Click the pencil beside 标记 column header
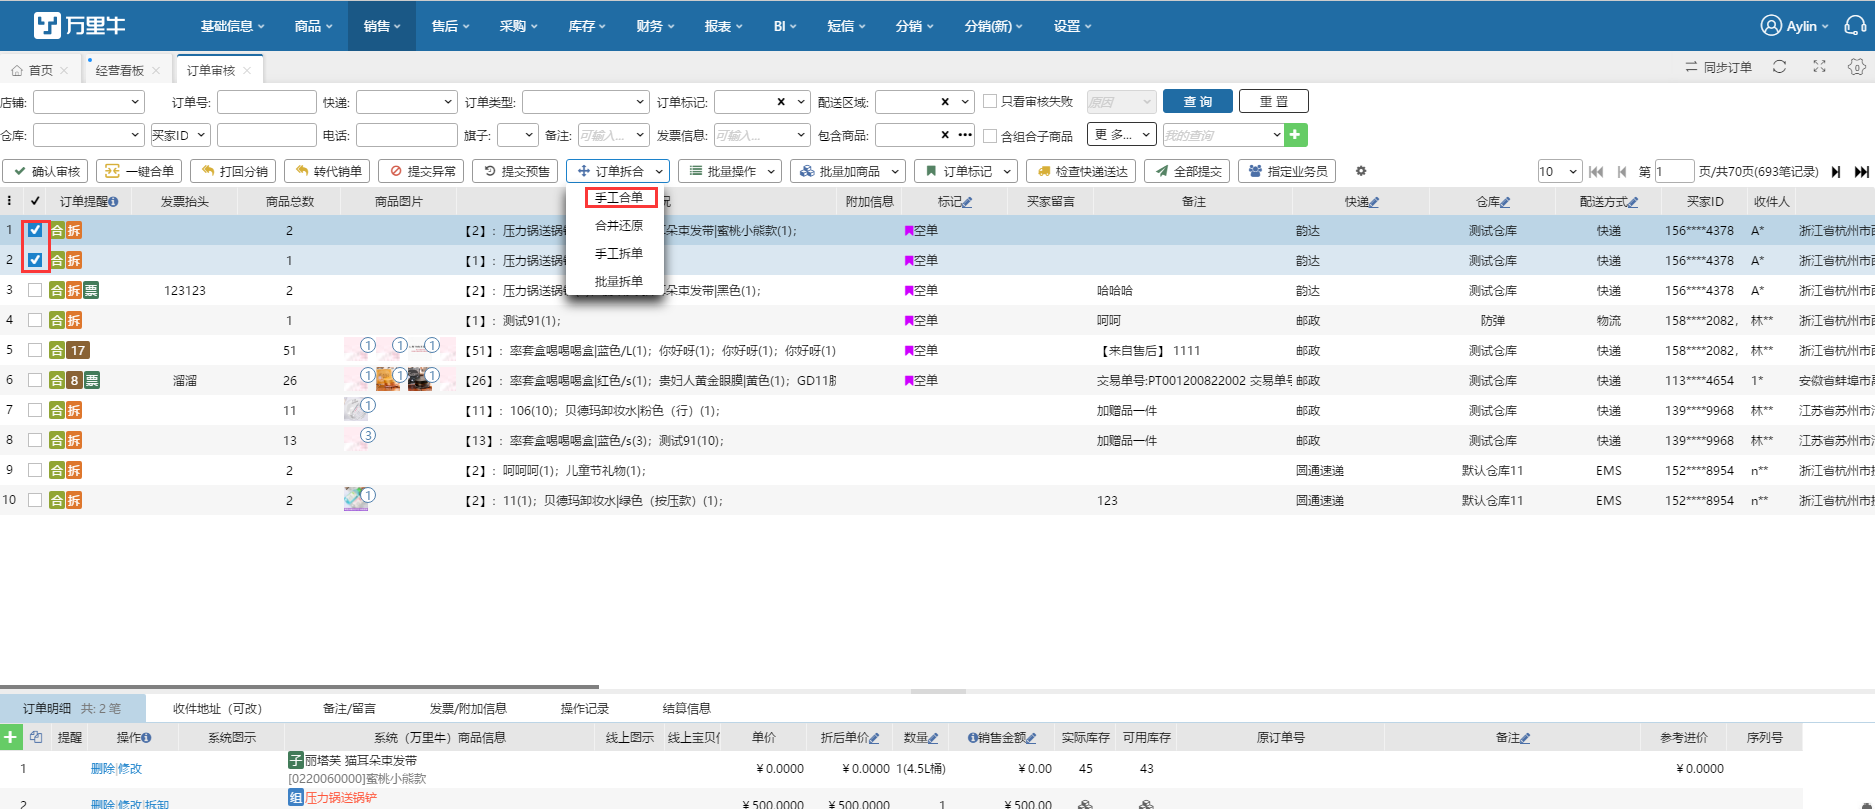Viewport: 1875px width, 809px height. (x=967, y=202)
